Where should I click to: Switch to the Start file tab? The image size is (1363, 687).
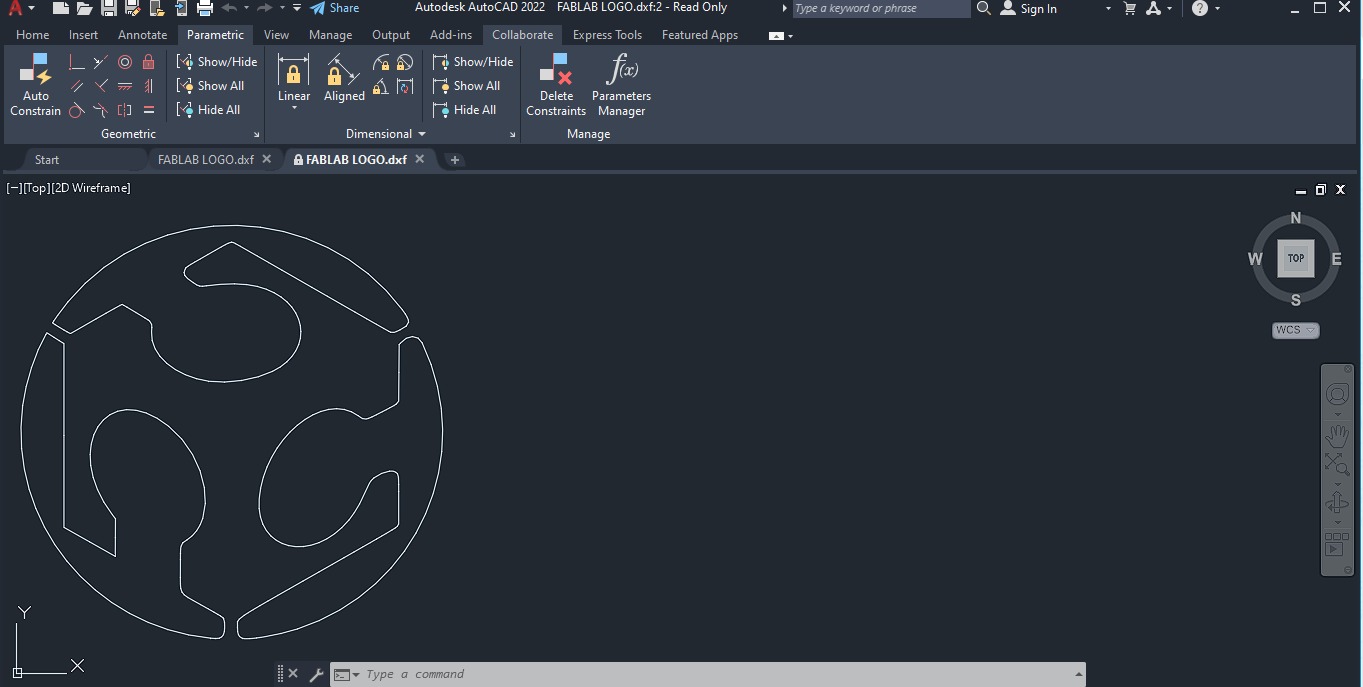click(46, 159)
